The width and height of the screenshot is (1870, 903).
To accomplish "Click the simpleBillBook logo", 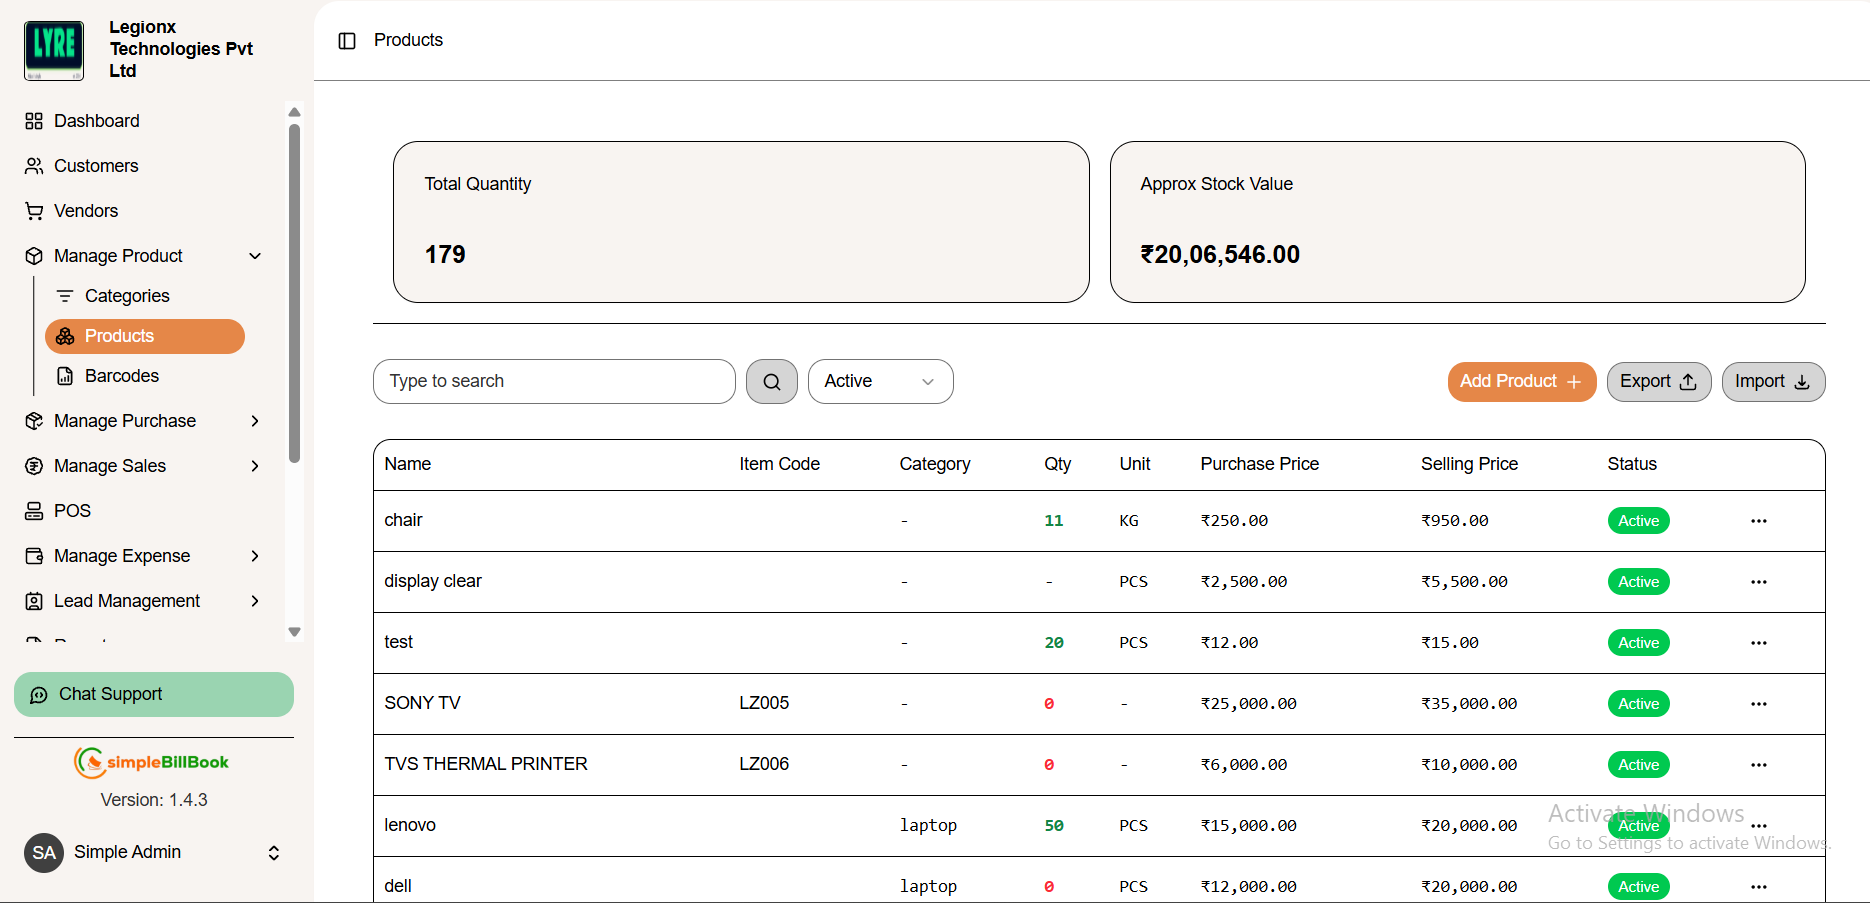I will tap(152, 762).
